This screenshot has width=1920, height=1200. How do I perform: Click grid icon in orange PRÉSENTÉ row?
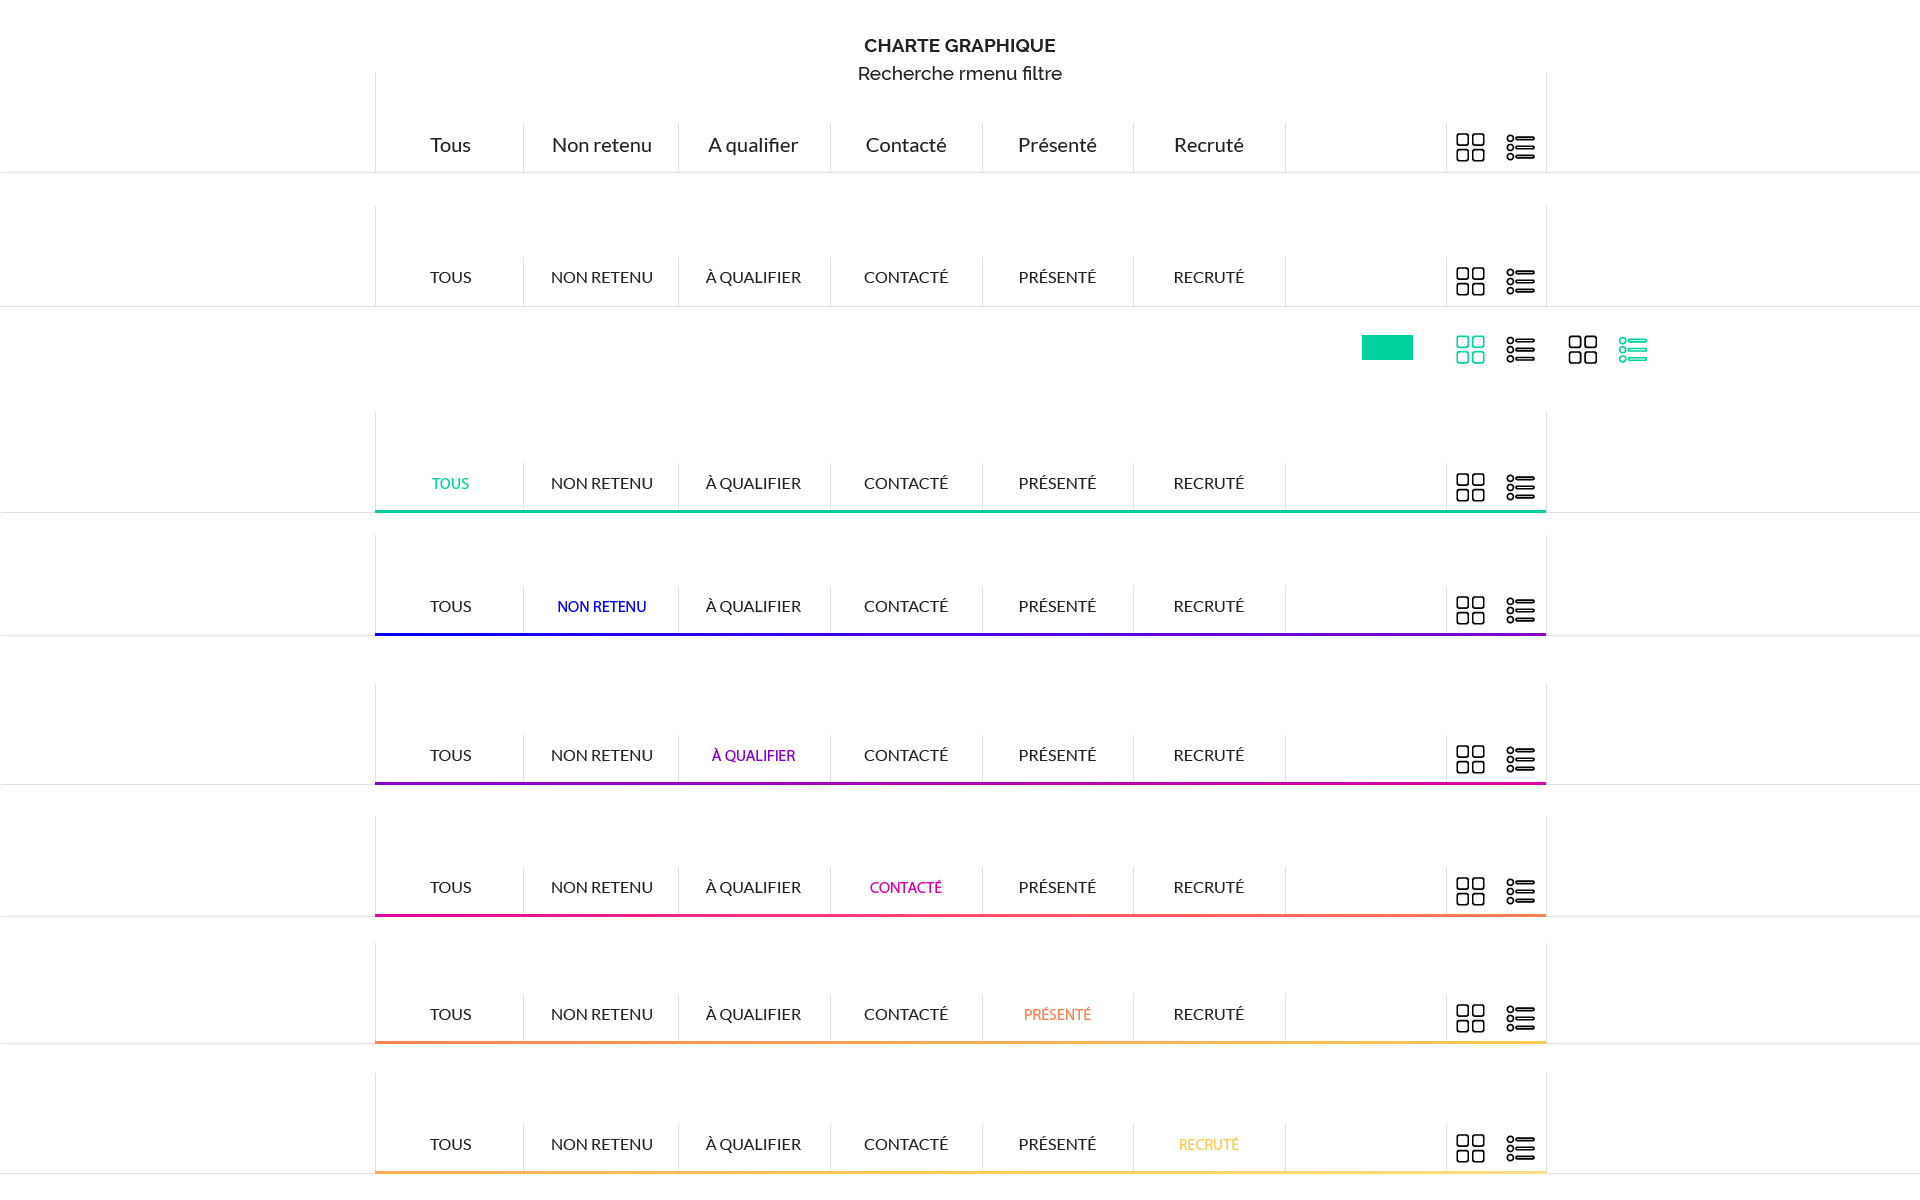click(x=1470, y=1018)
